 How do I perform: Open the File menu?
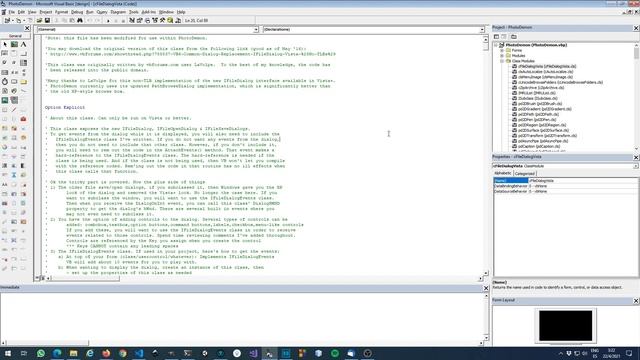pos(11,12)
